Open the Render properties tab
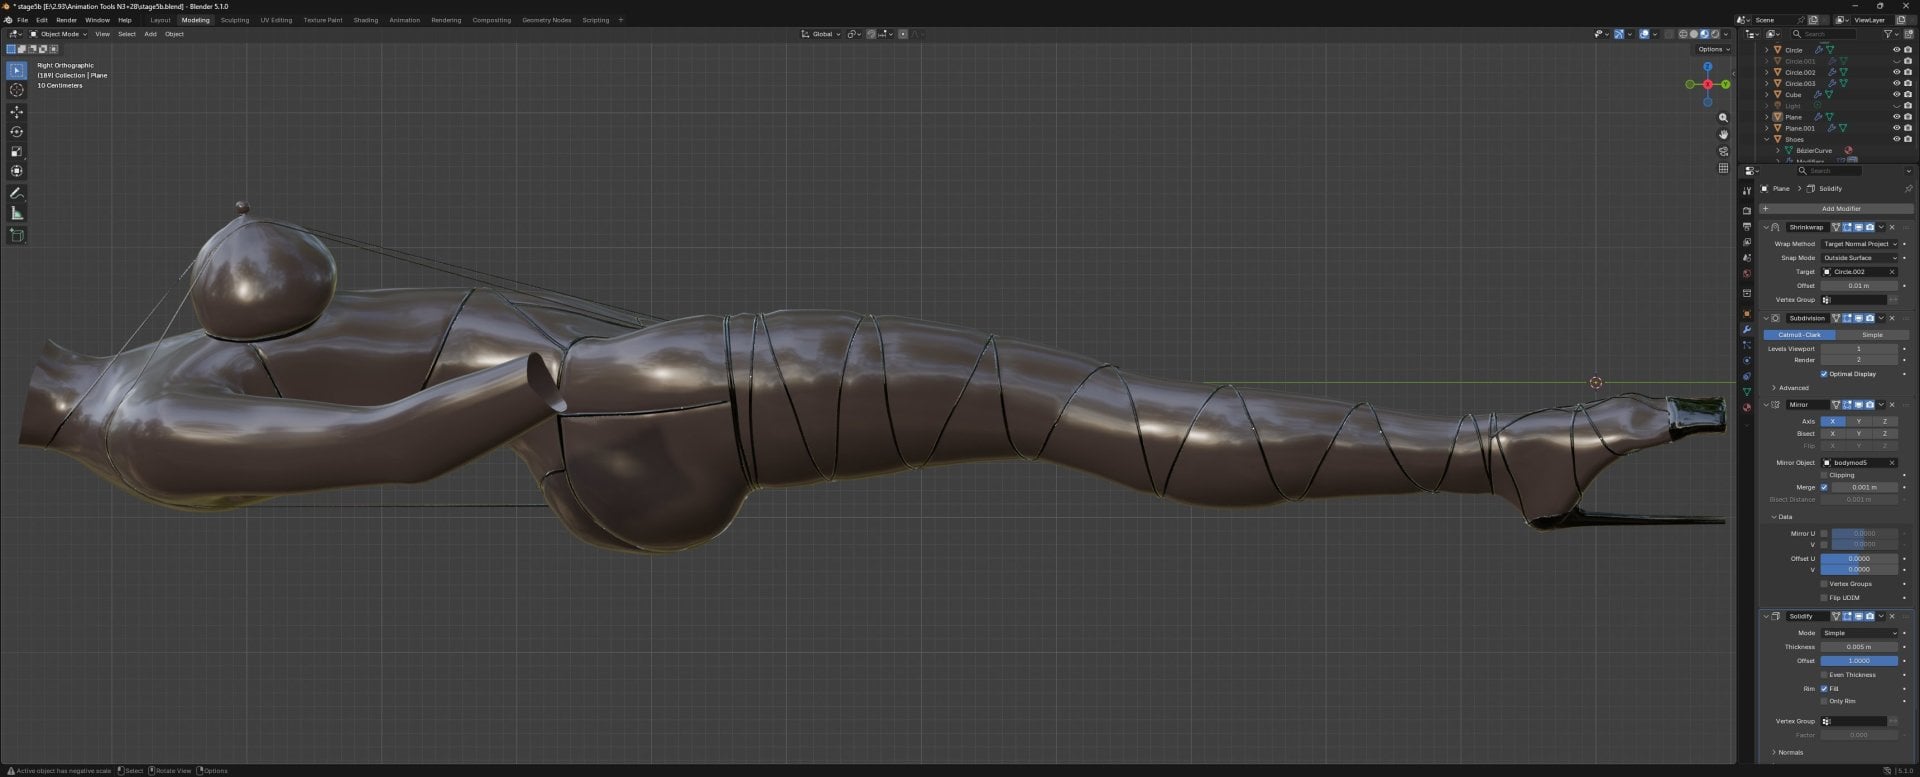The image size is (1920, 777). tap(1747, 211)
